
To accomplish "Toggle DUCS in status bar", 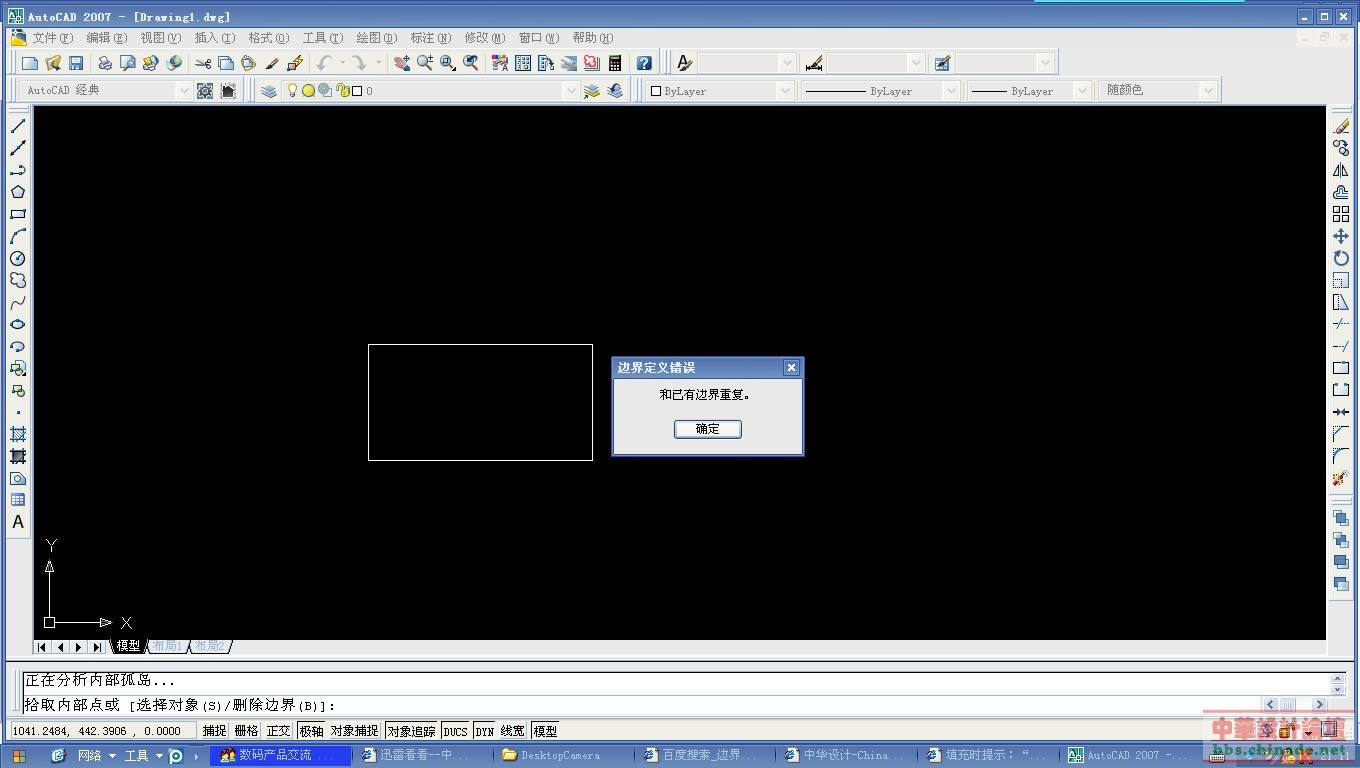I will coord(456,731).
